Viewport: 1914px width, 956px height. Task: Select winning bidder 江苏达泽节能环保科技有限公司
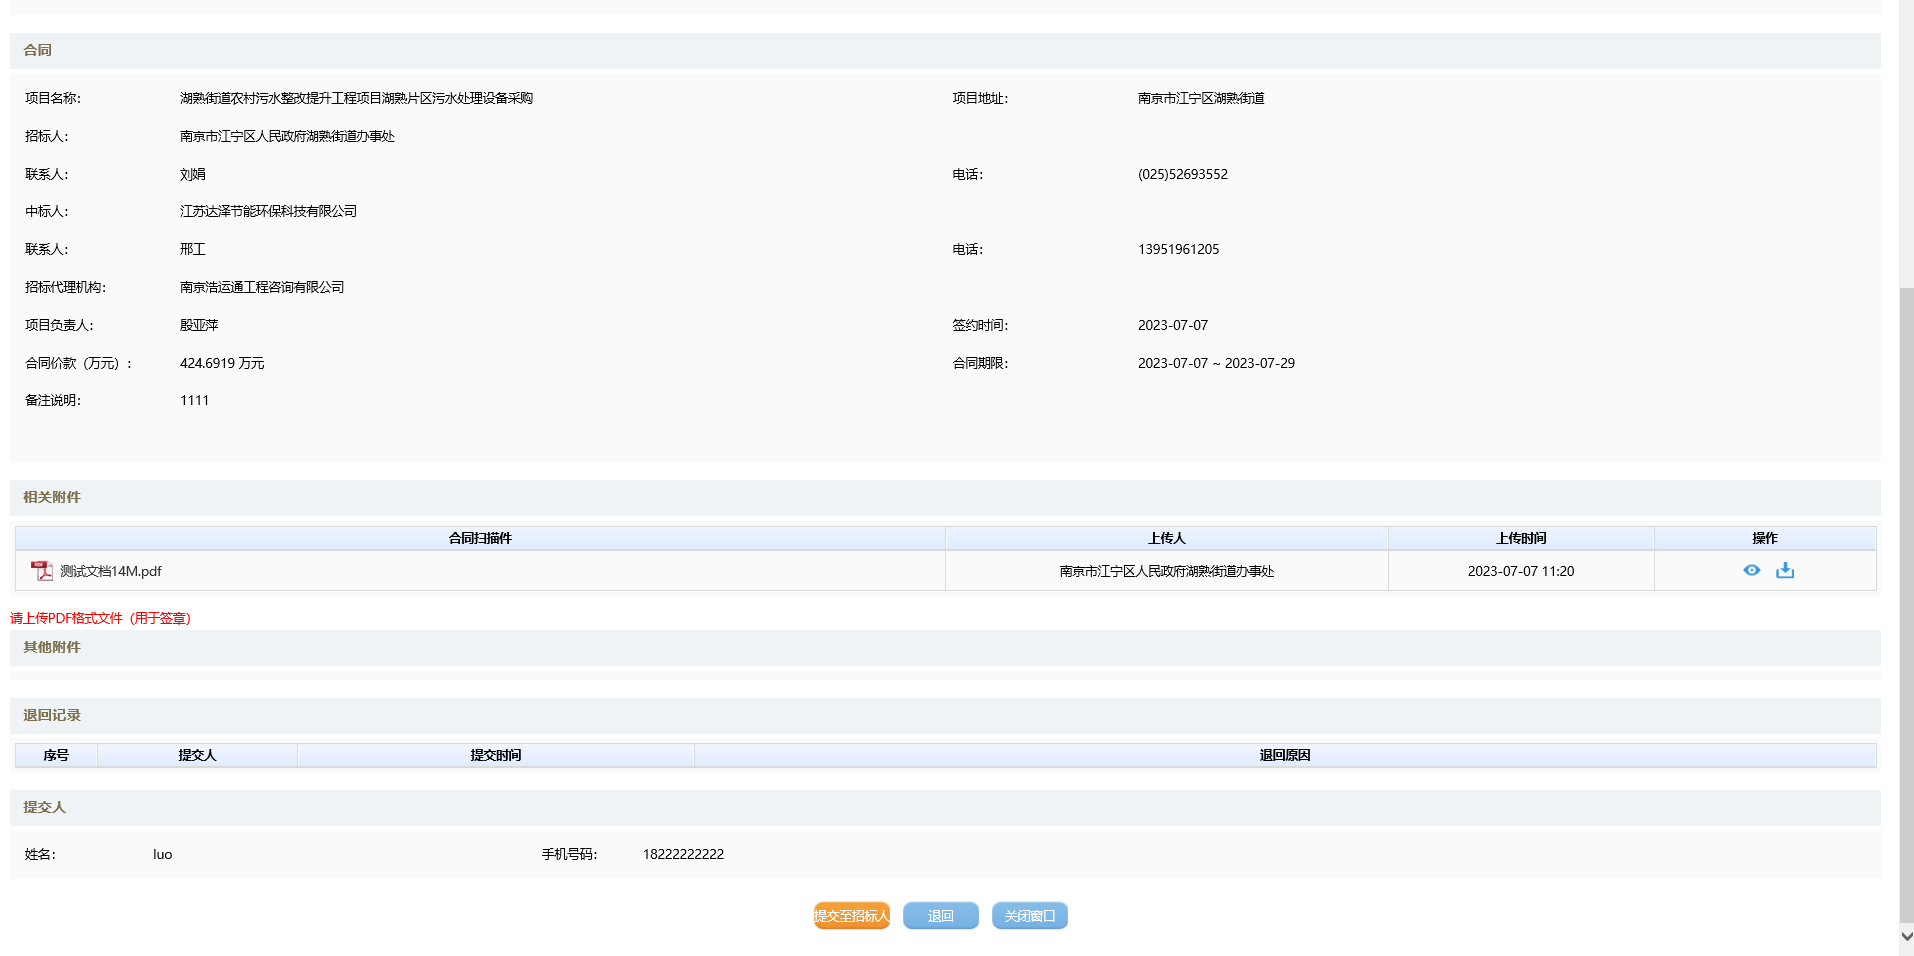[x=268, y=211]
